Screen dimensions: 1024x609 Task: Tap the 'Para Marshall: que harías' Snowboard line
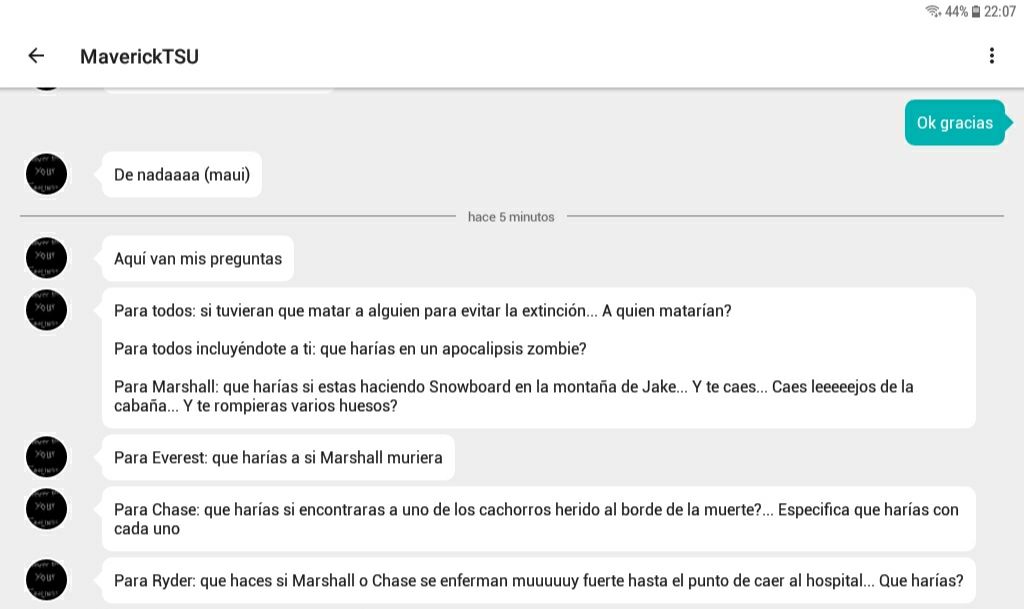513,396
